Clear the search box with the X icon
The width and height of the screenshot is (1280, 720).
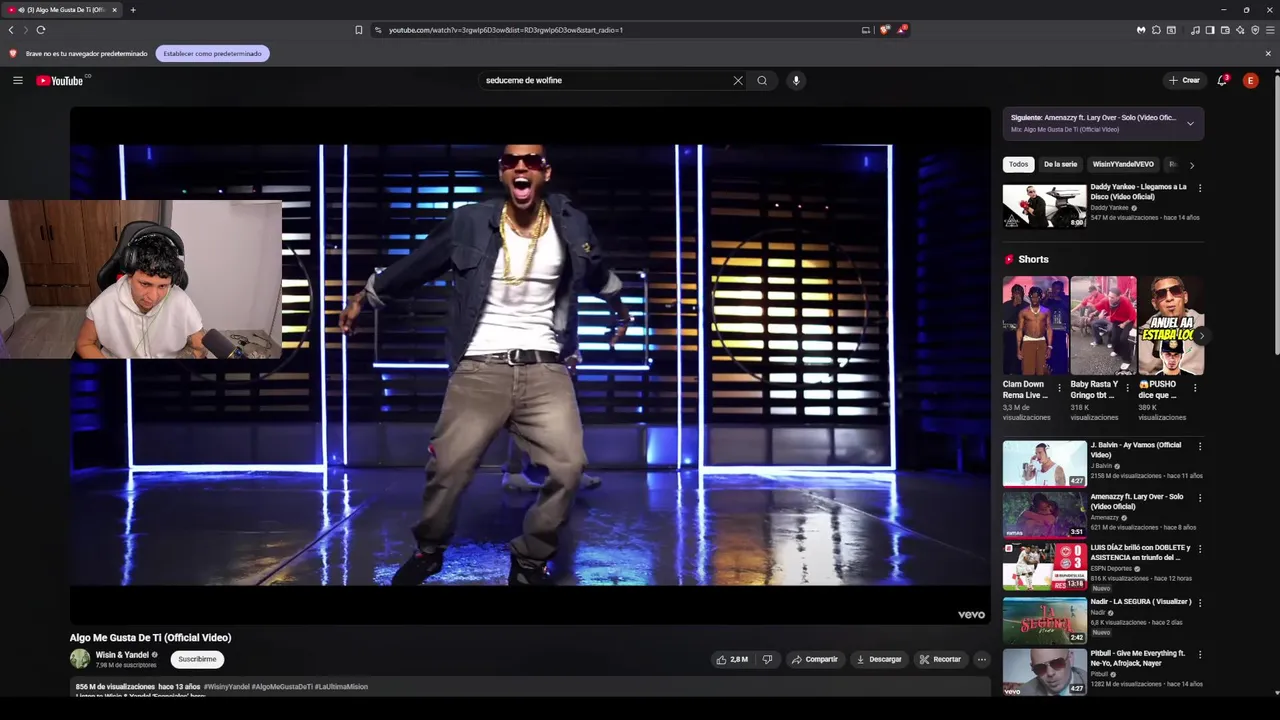coord(738,80)
